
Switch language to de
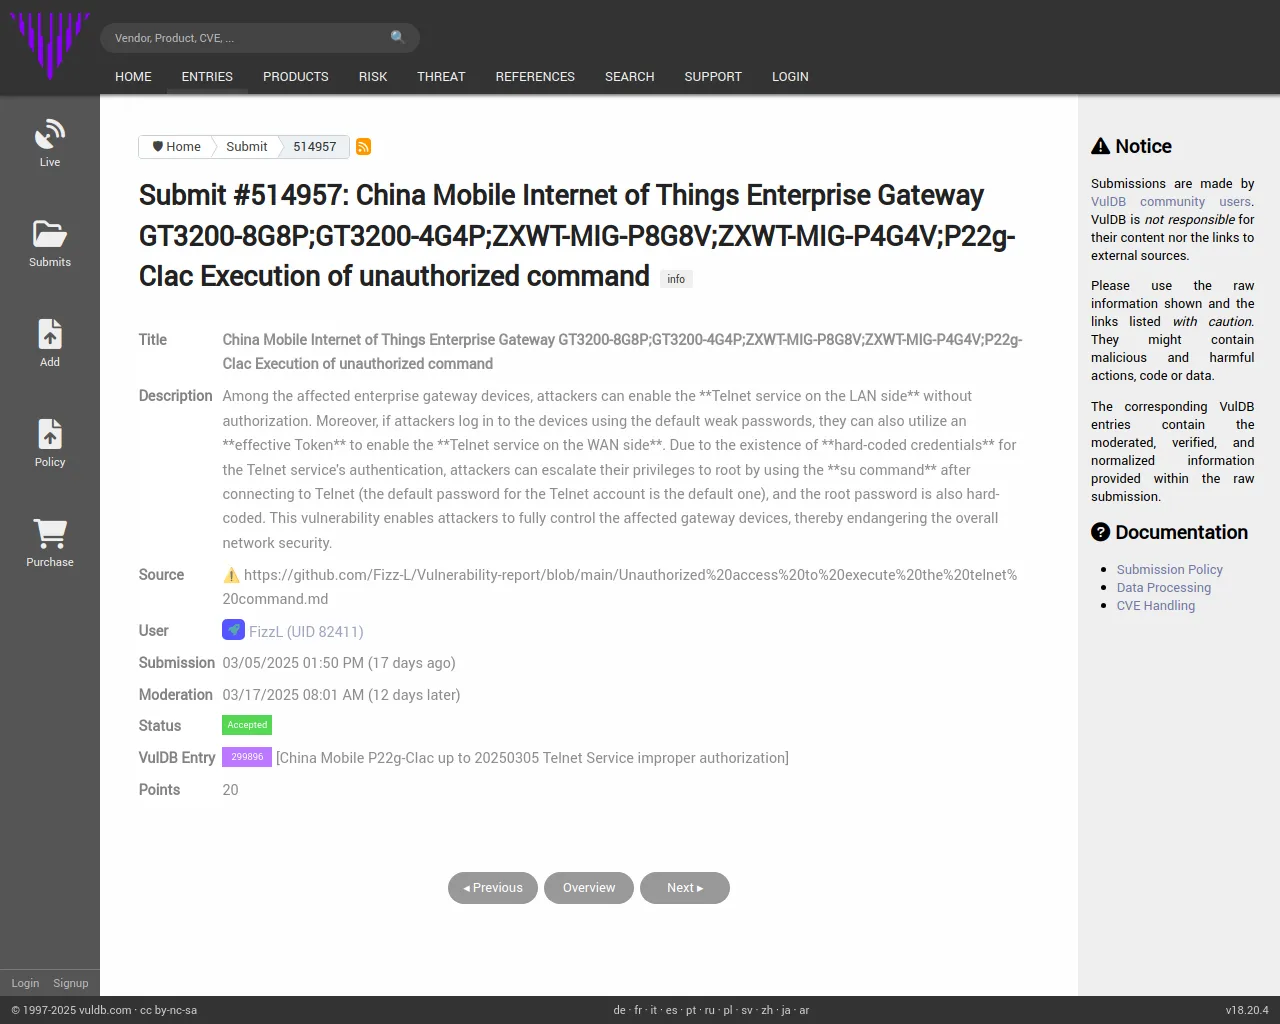619,1010
